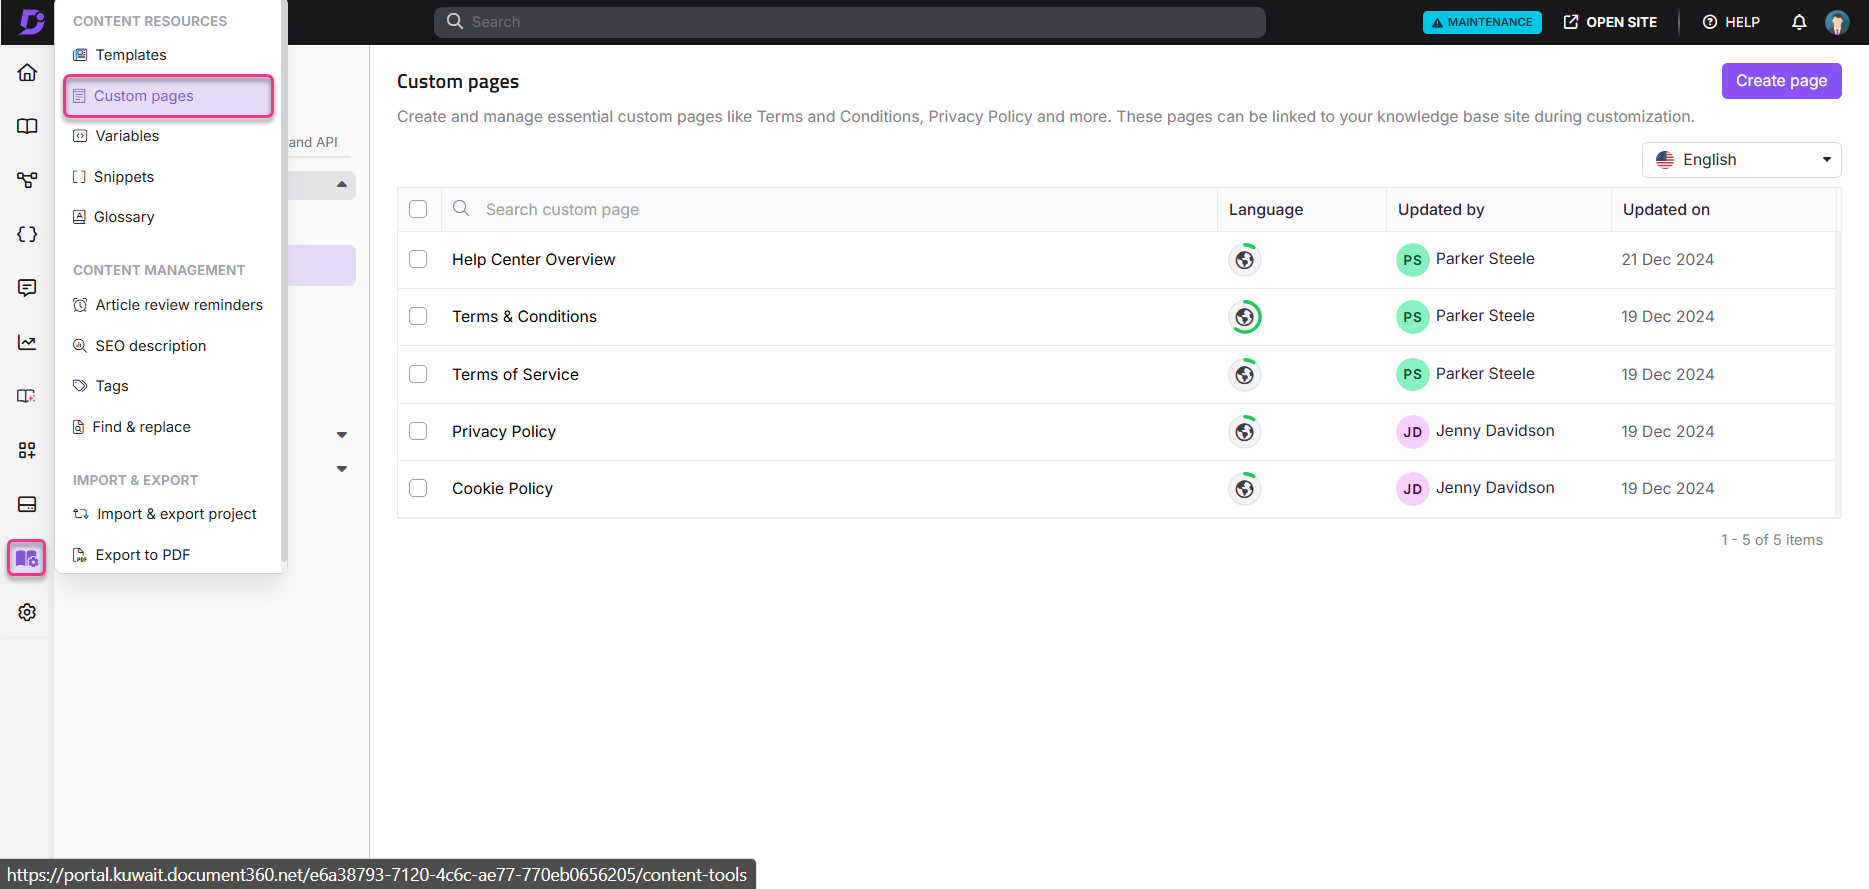
Task: Click the Updated on column header
Action: click(x=1666, y=210)
